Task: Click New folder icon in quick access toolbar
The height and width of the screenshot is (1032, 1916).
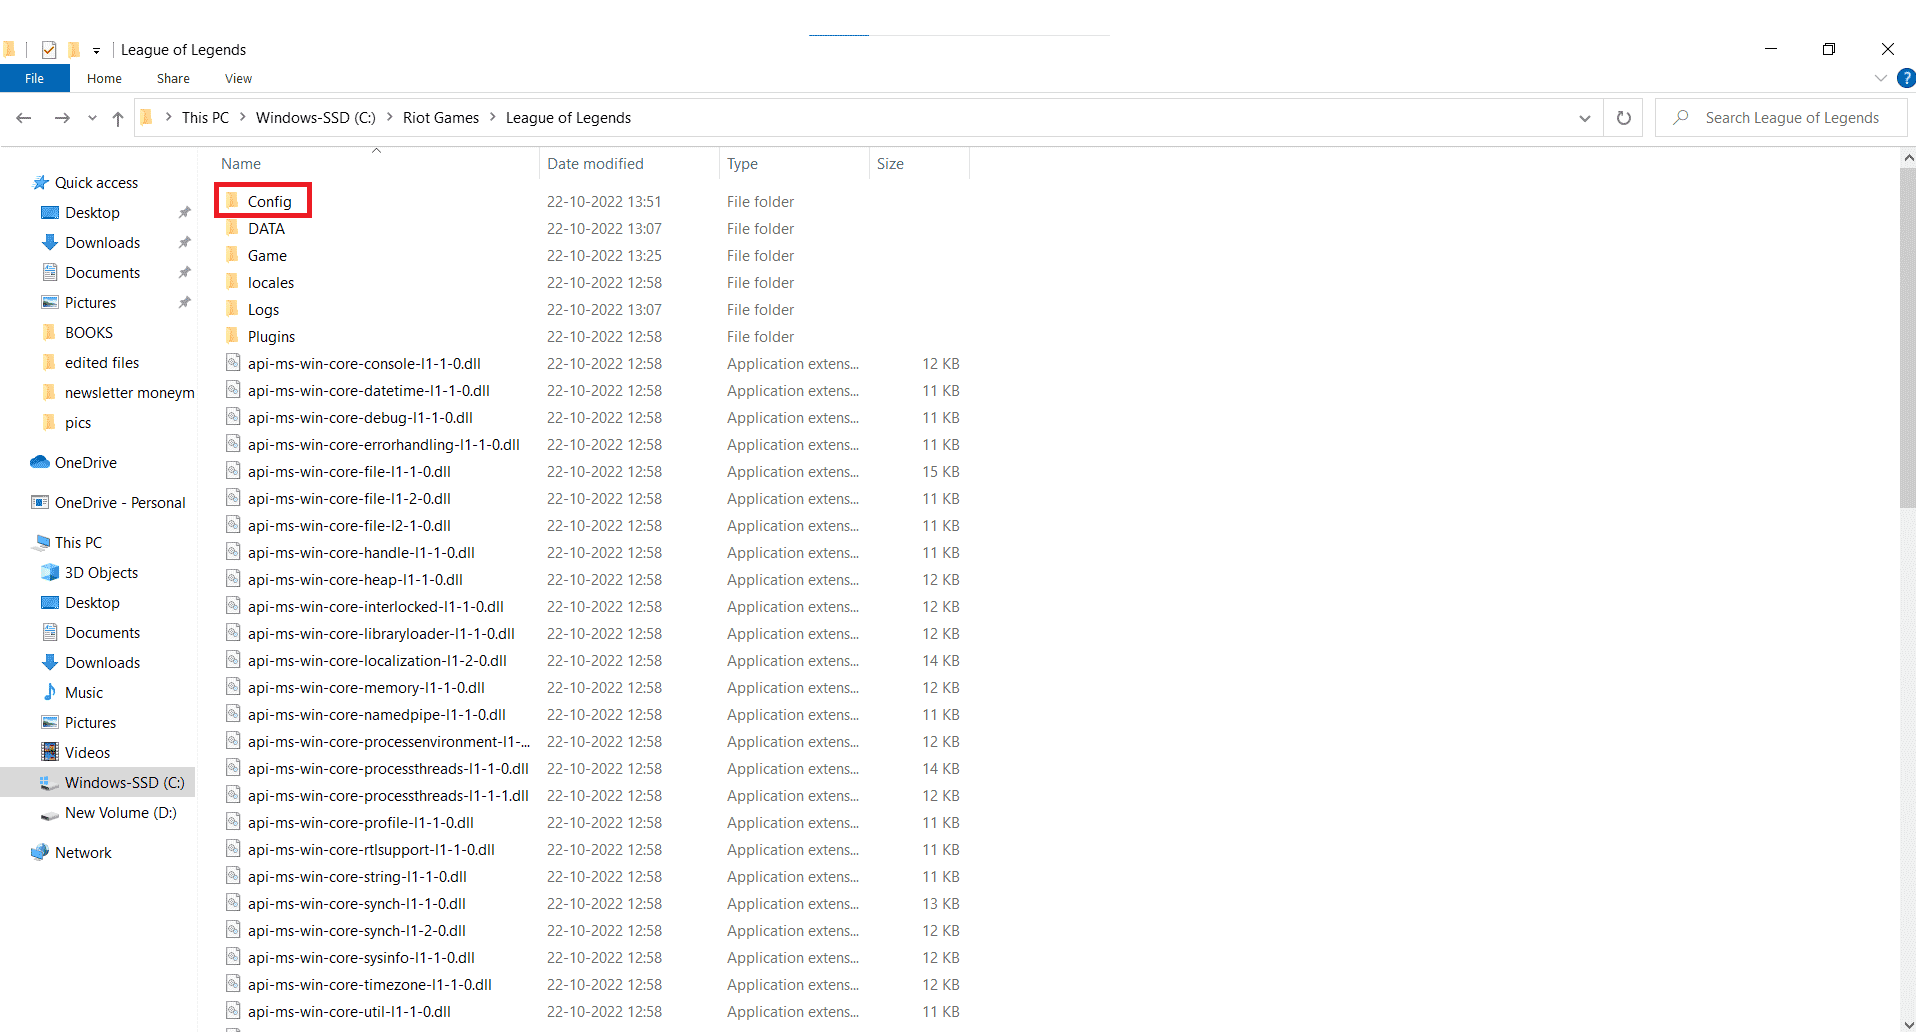Action: 74,50
